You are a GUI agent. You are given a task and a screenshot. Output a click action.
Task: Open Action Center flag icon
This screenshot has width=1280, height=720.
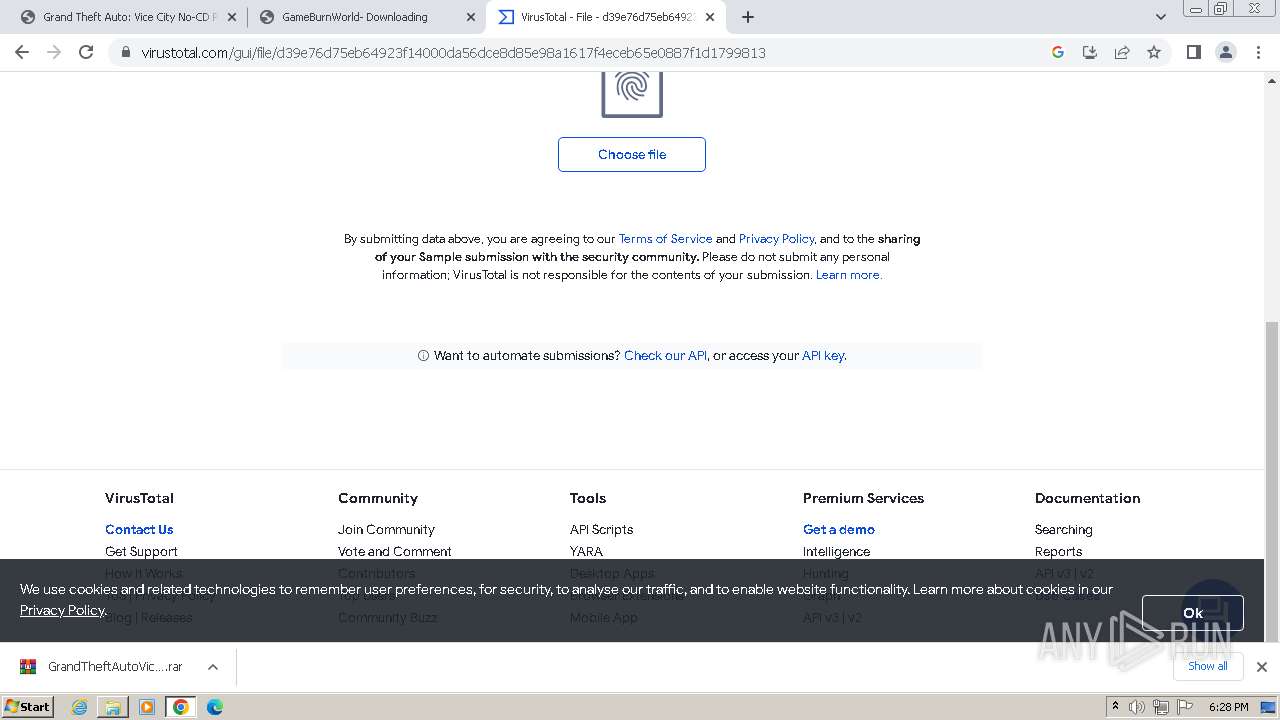pyautogui.click(x=1184, y=707)
